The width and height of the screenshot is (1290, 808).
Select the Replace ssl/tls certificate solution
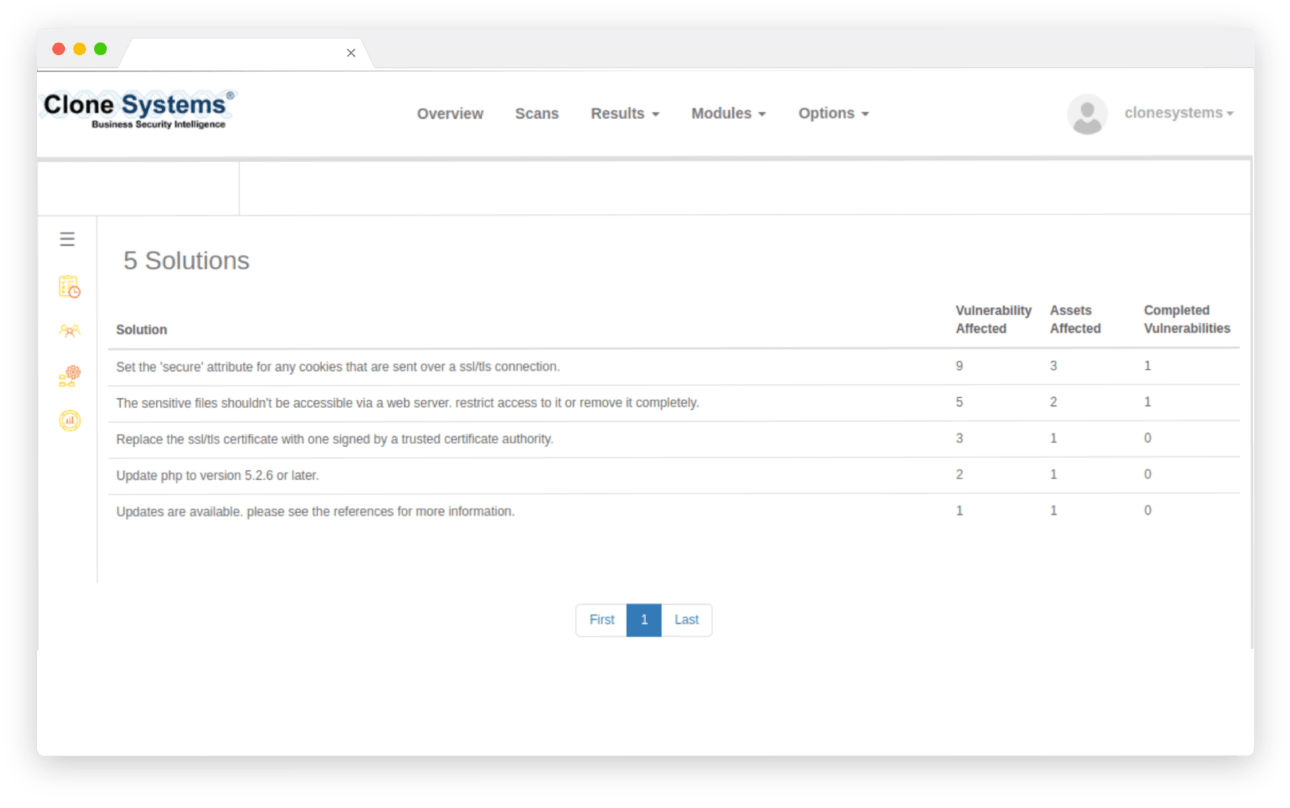point(674,439)
